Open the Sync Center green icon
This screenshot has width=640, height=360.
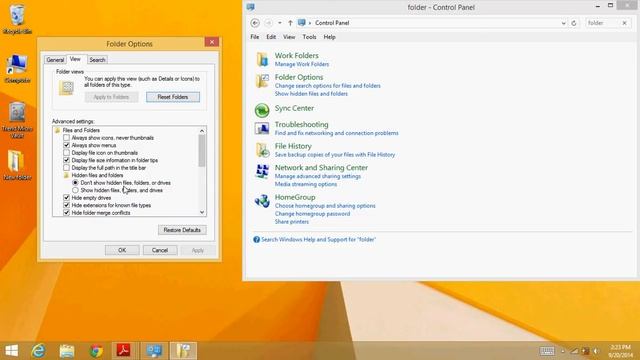(x=262, y=110)
